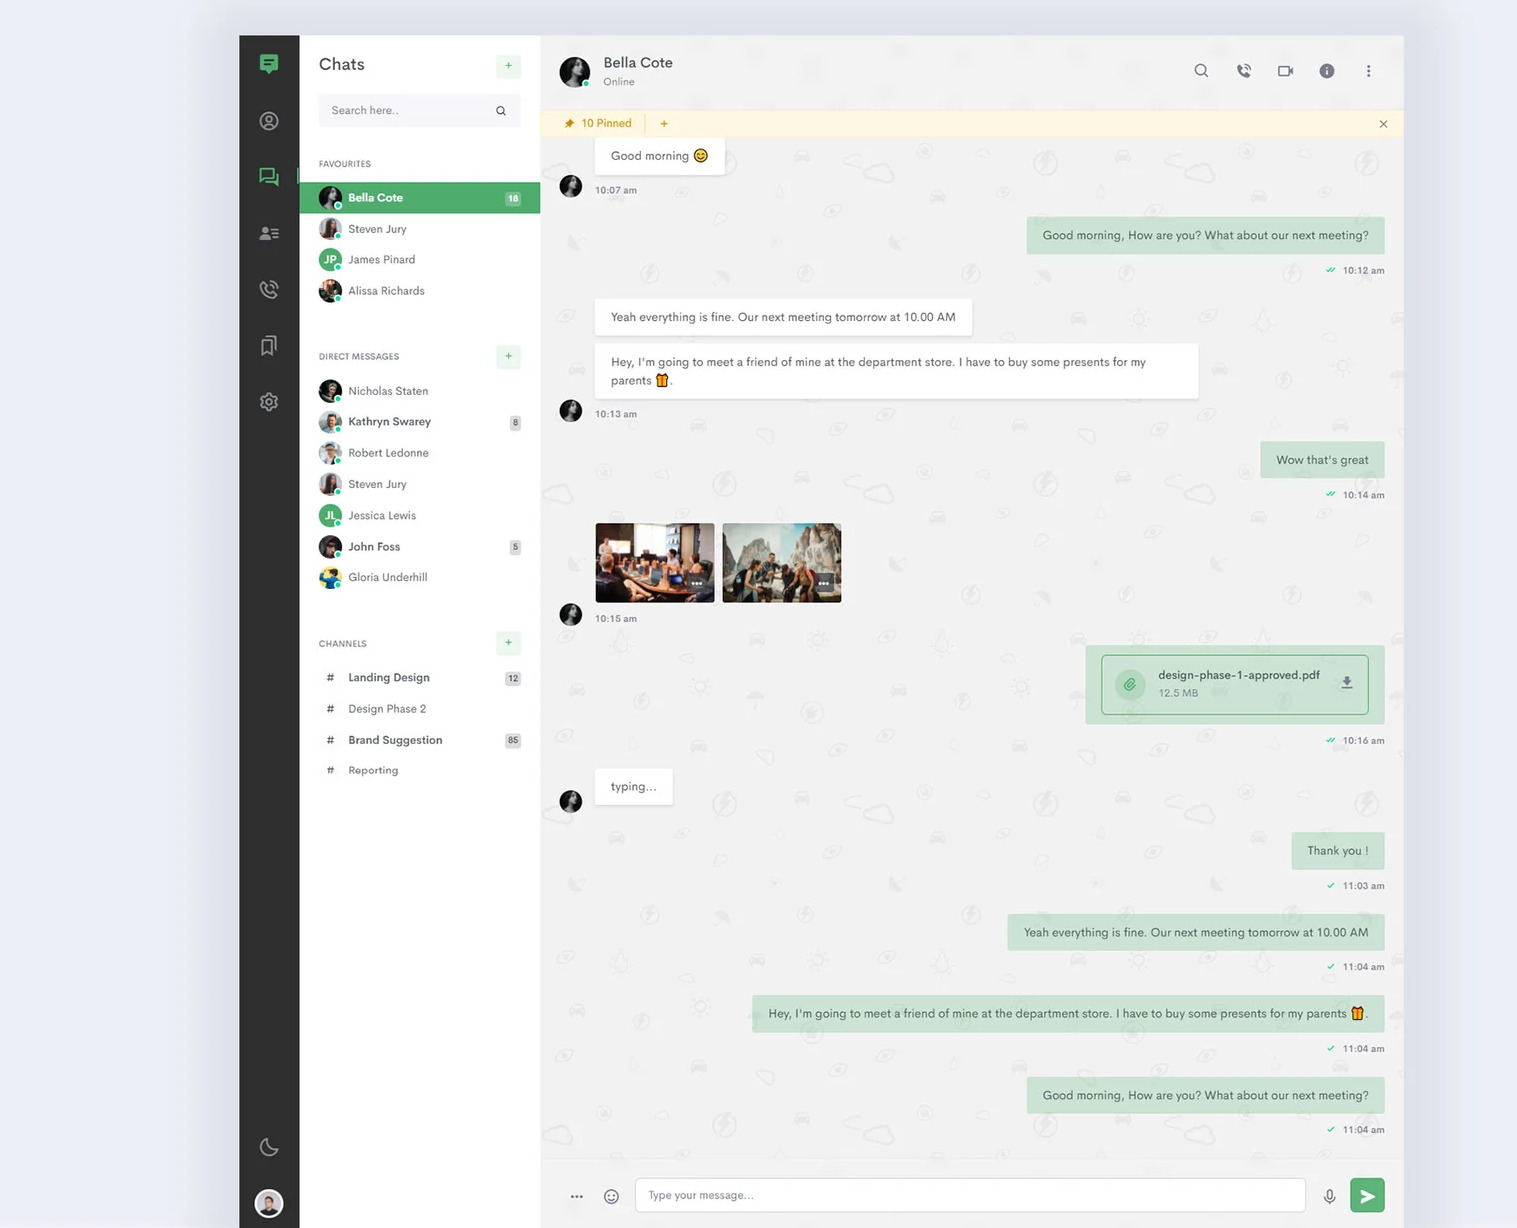Open the Brand Suggestion channel
Screen dimensions: 1517x1228
point(395,740)
